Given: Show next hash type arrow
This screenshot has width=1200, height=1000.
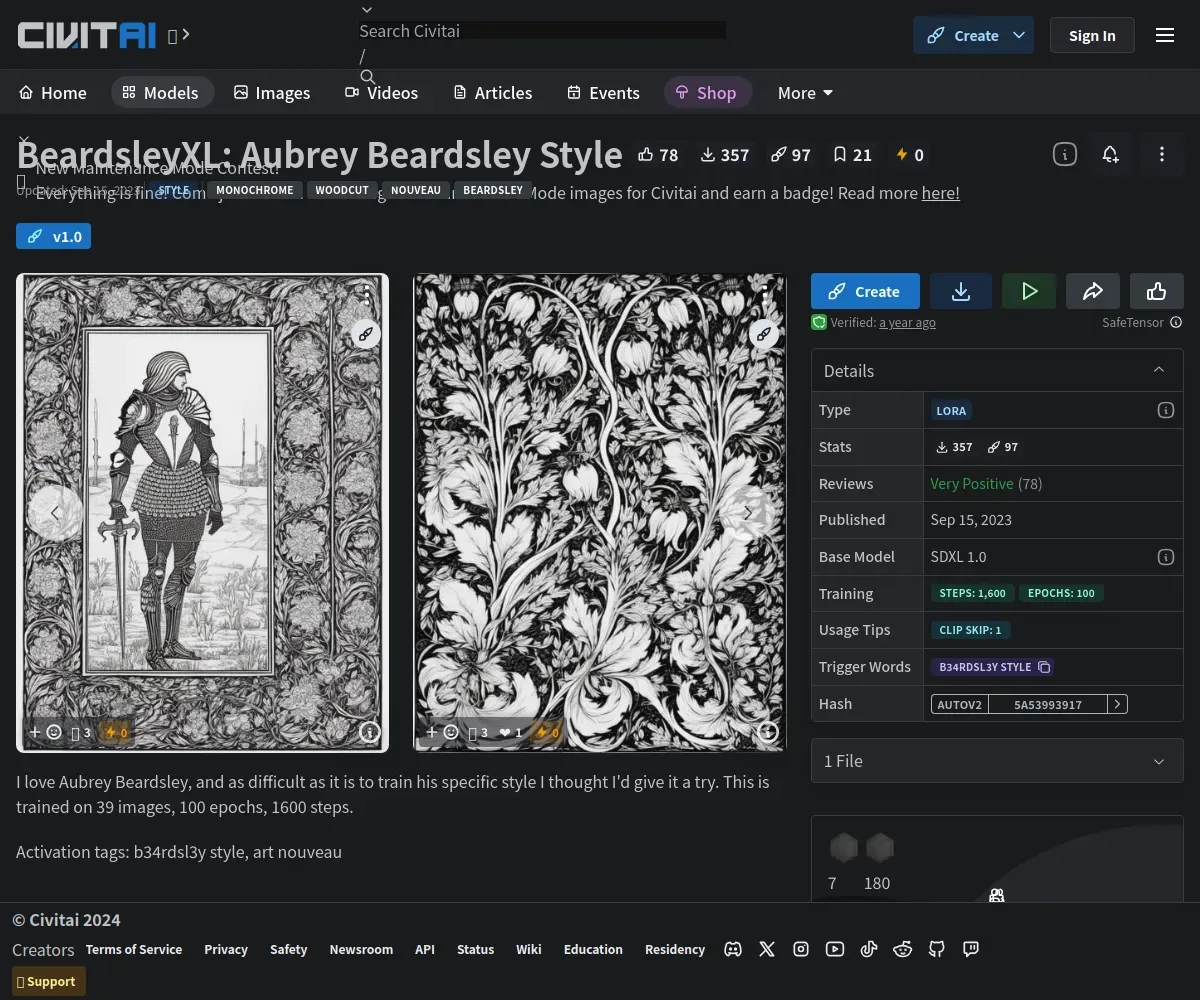Looking at the screenshot, I should 1118,704.
